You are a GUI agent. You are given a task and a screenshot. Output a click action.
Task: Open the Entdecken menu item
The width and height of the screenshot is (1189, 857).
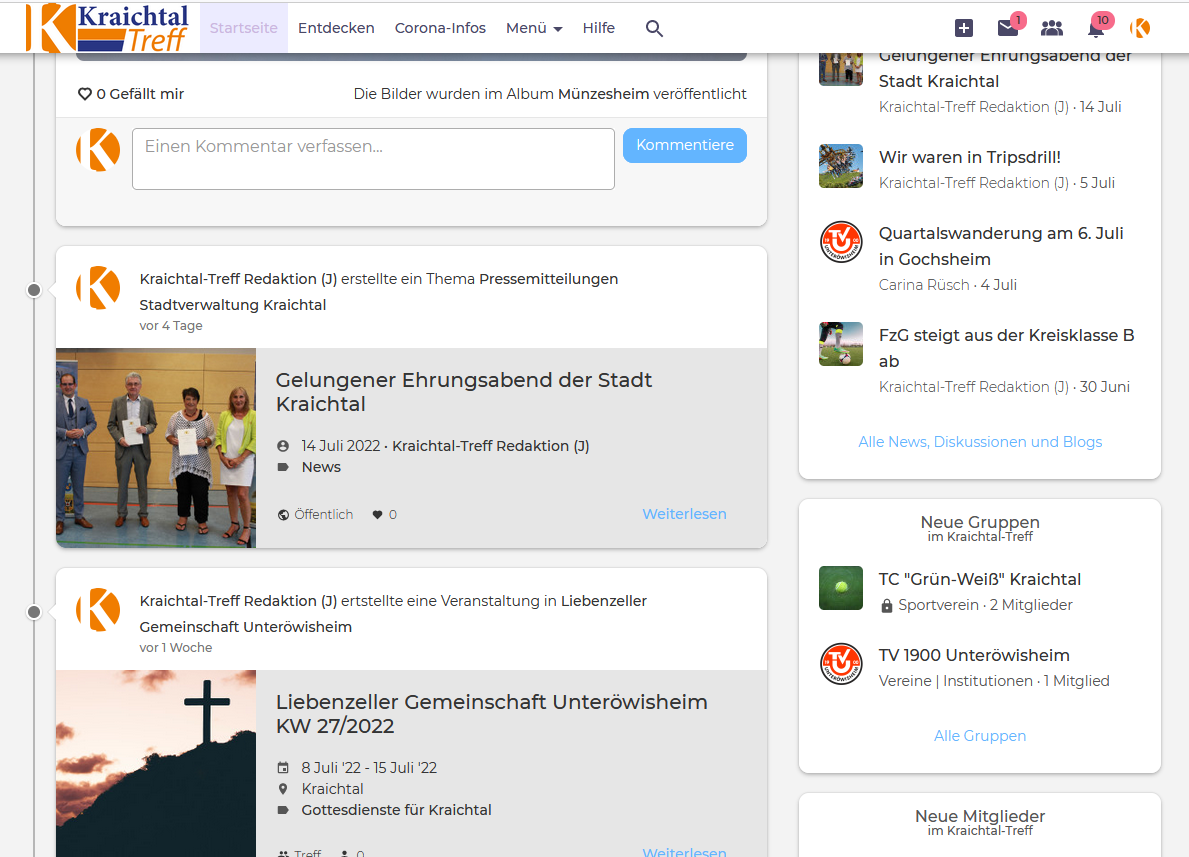[x=336, y=28]
